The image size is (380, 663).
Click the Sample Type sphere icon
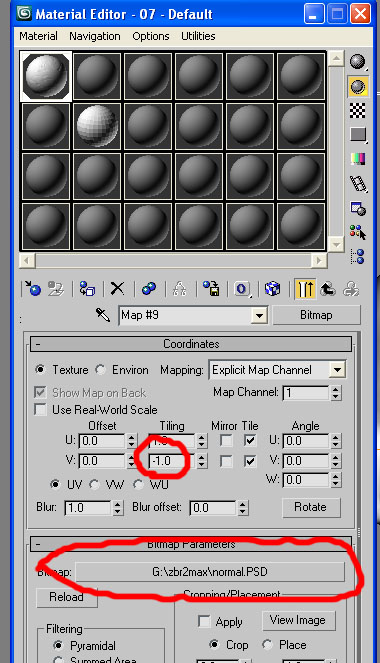pos(358,61)
